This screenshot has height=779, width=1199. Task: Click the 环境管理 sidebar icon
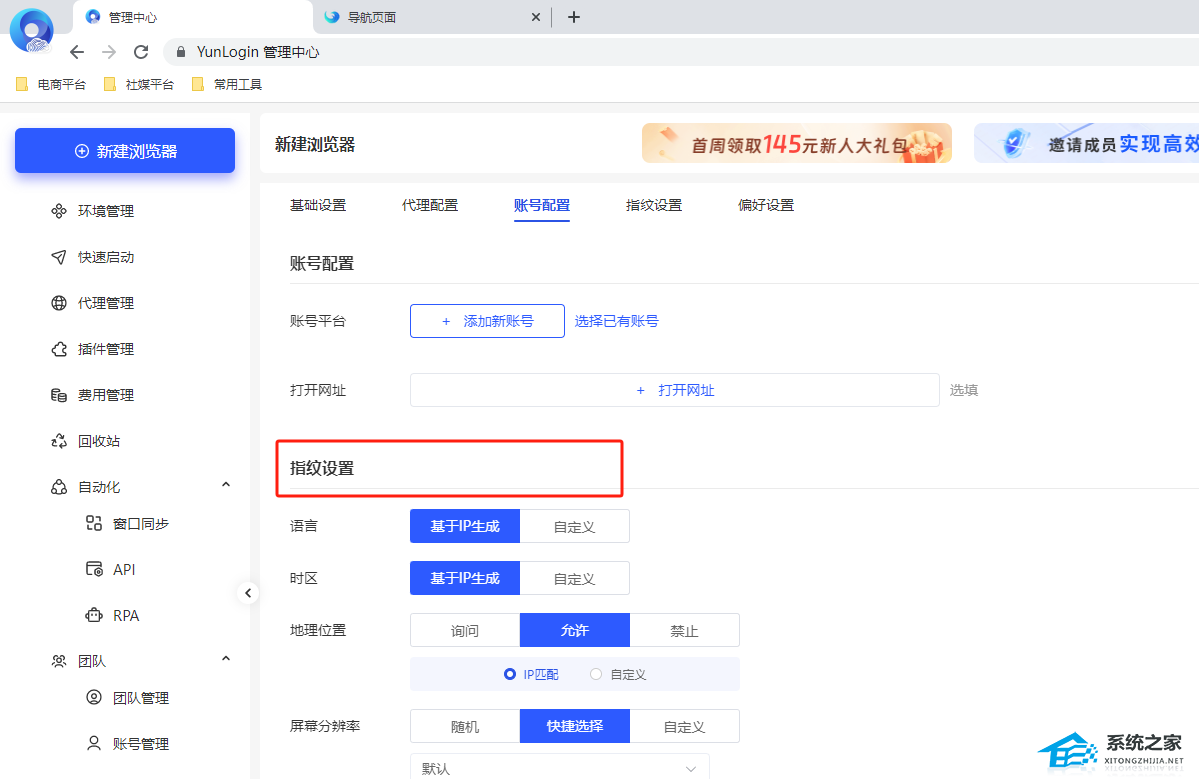point(59,211)
